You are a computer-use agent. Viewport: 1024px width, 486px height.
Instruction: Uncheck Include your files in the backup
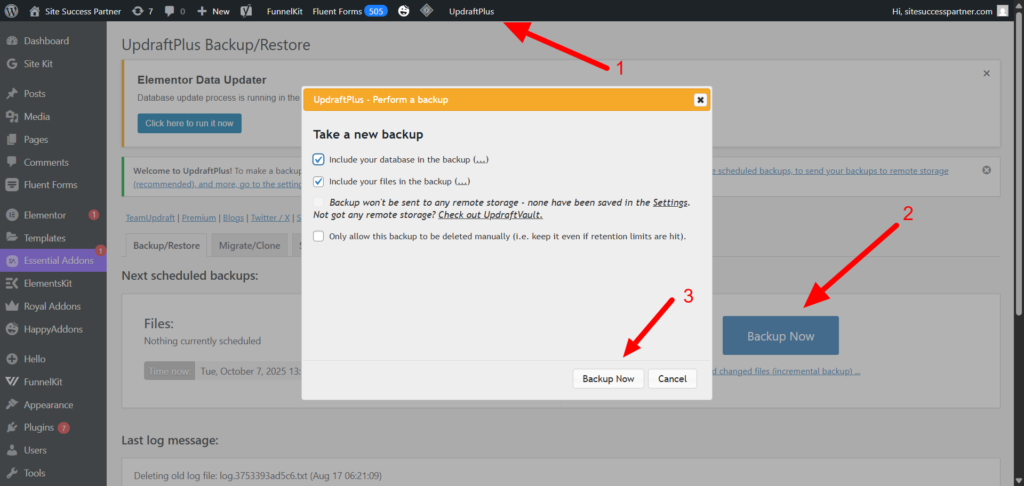[318, 181]
